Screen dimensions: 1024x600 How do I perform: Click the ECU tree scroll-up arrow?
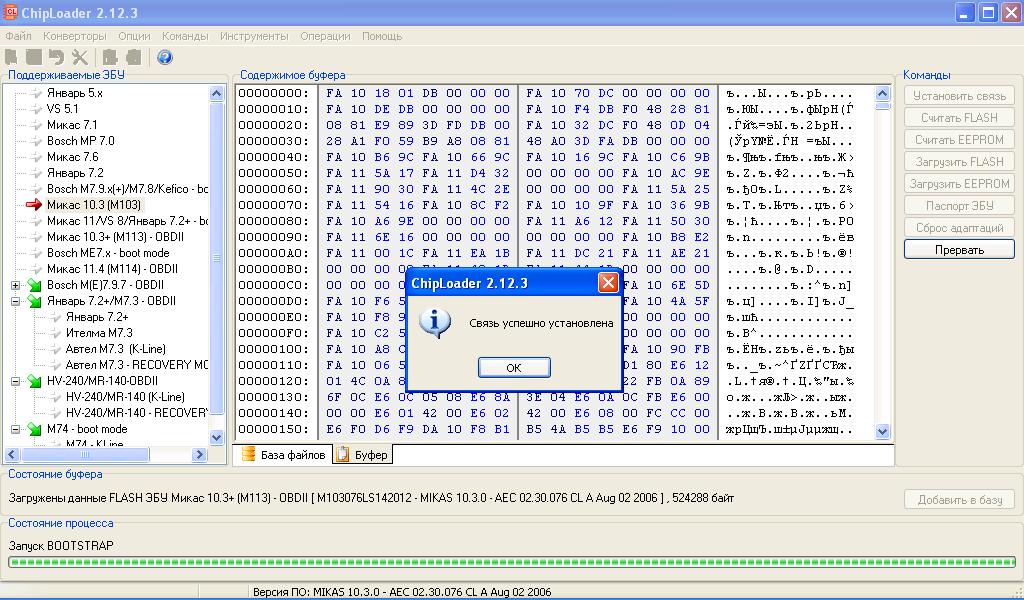[x=217, y=94]
